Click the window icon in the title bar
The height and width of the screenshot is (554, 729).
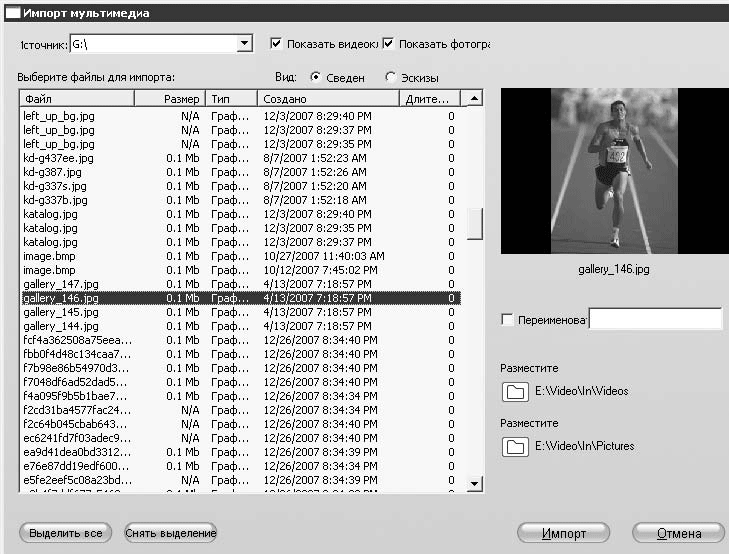point(13,10)
